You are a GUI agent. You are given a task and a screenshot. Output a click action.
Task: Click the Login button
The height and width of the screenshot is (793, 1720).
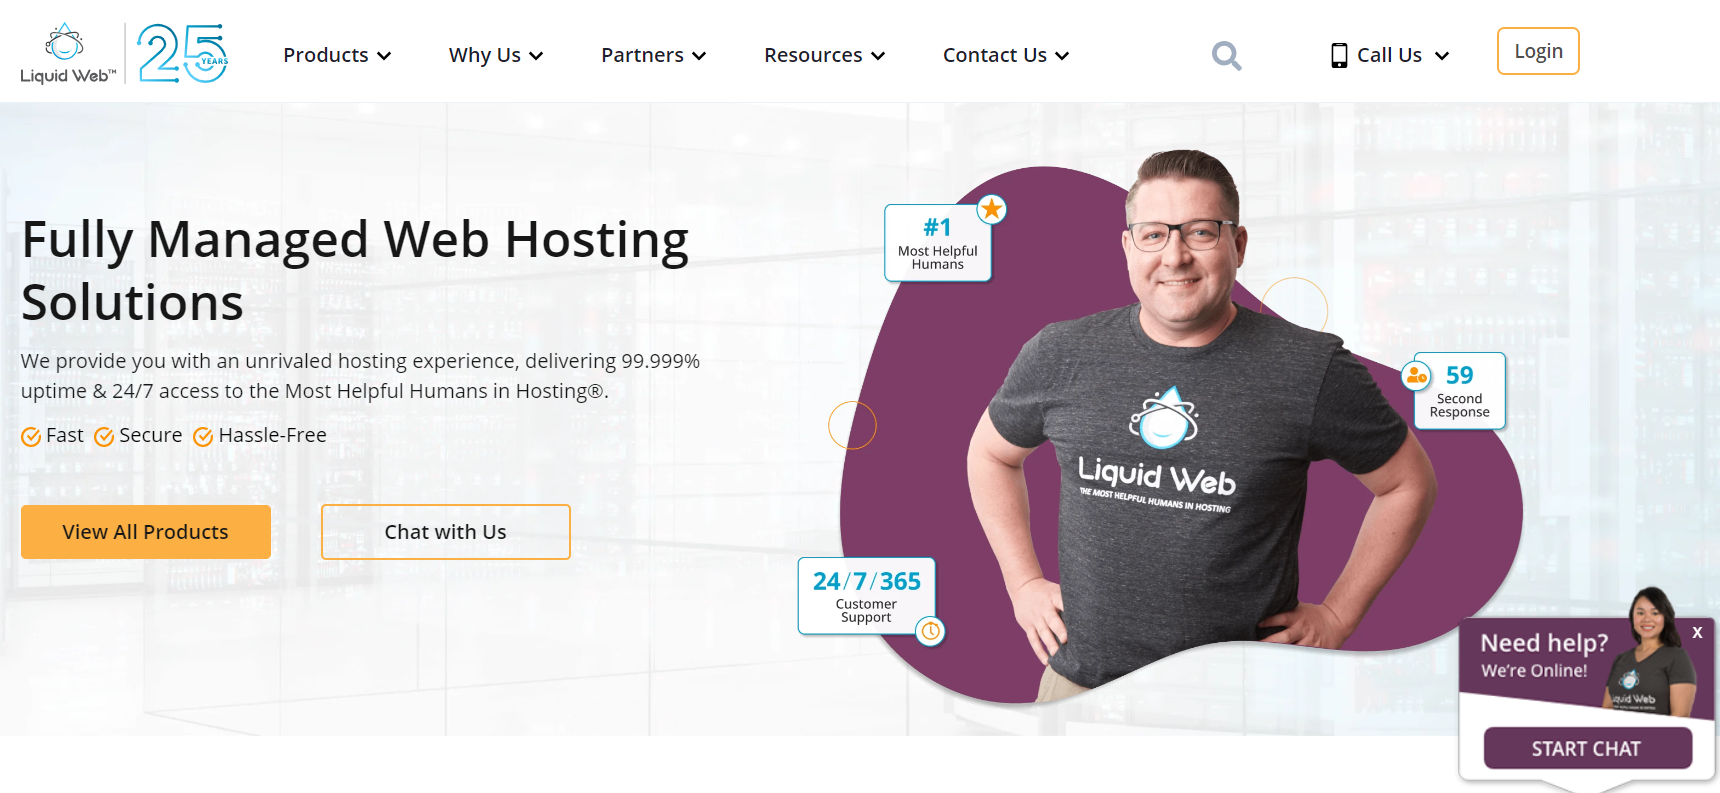1538,51
